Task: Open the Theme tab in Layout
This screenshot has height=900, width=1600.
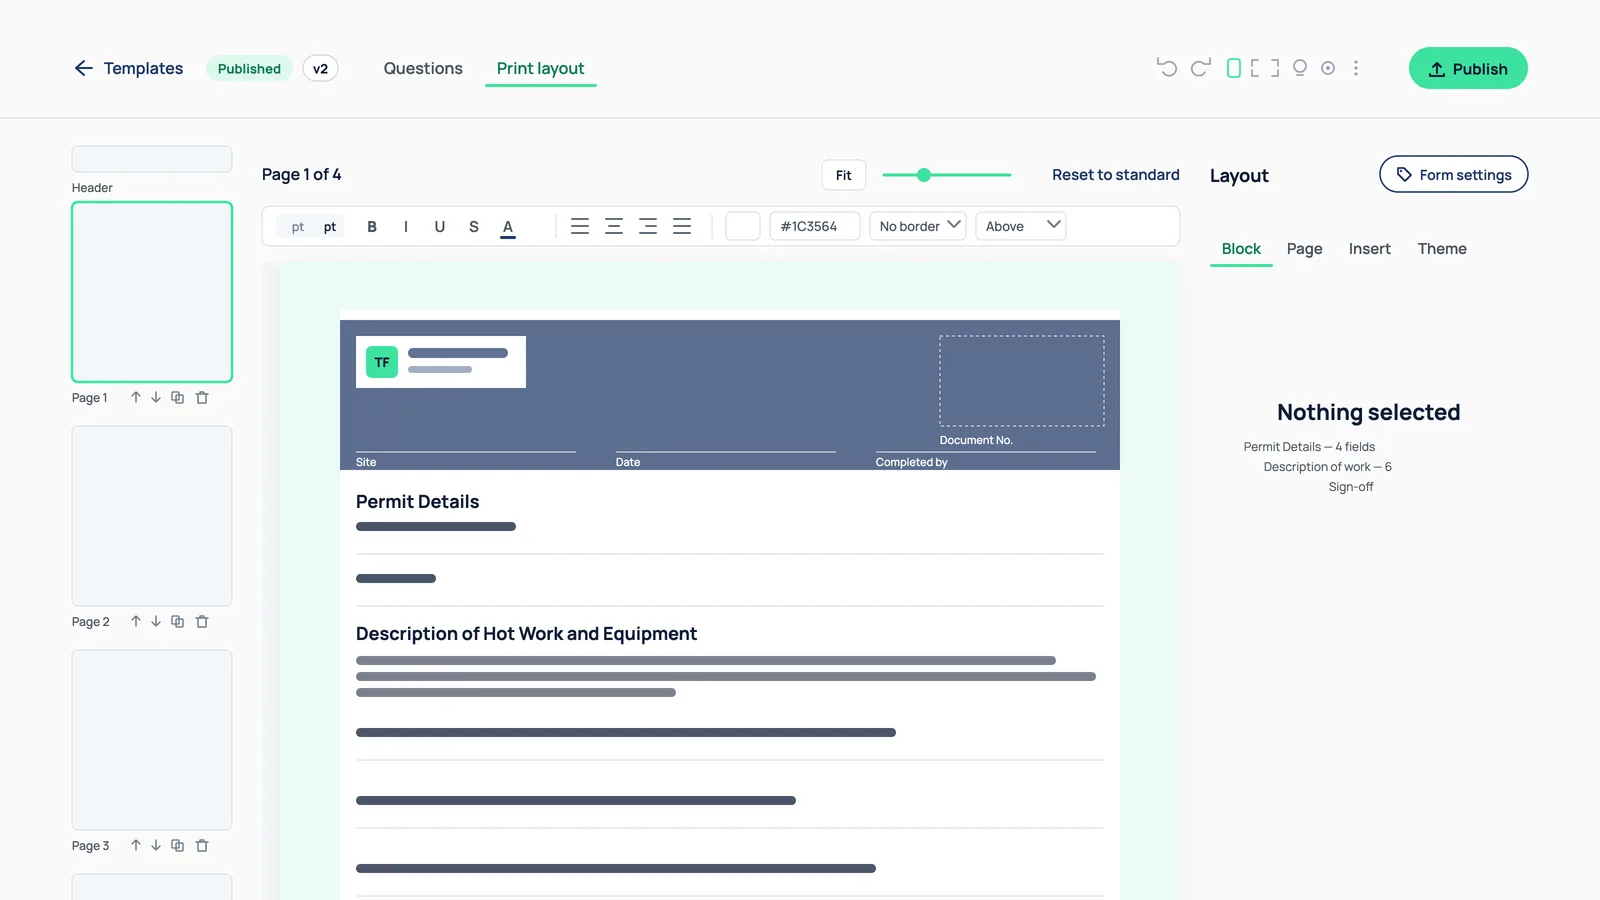Action: pyautogui.click(x=1442, y=249)
